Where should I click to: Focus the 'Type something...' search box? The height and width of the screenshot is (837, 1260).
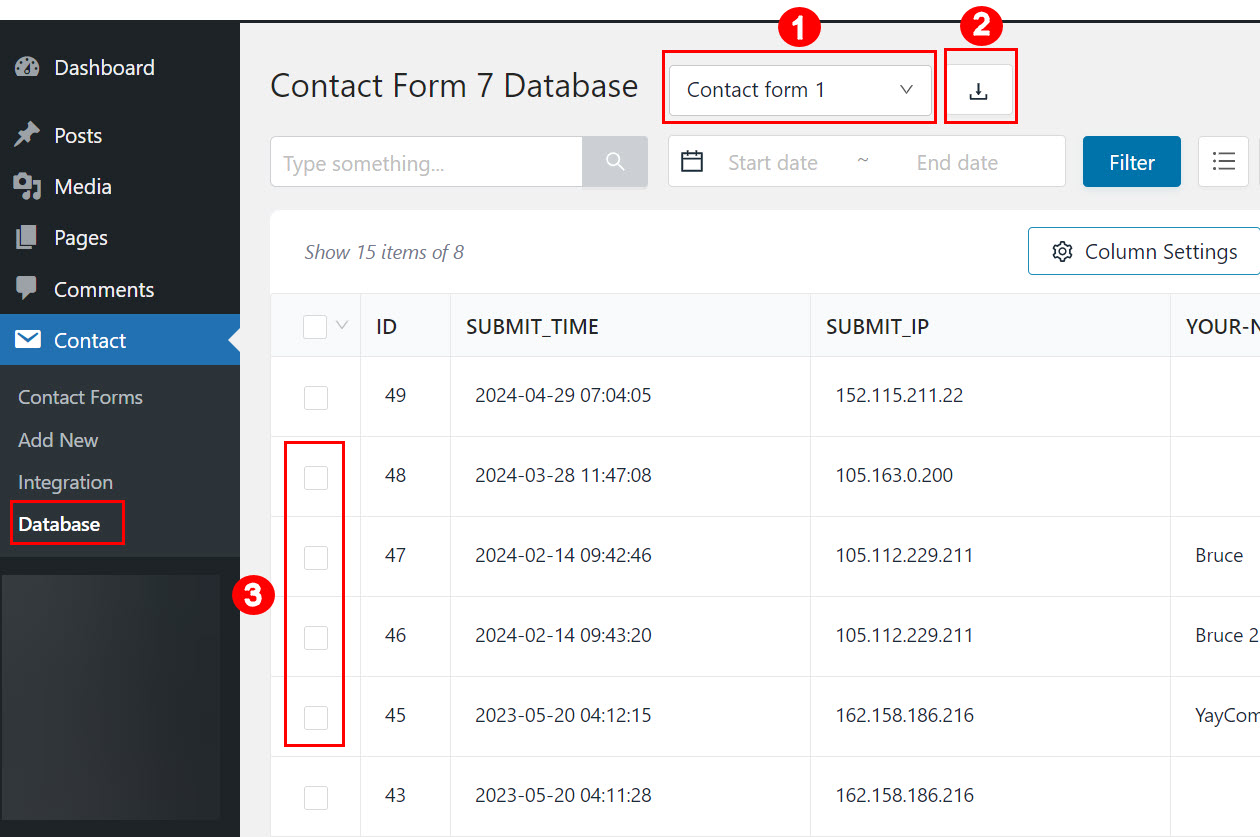[425, 163]
